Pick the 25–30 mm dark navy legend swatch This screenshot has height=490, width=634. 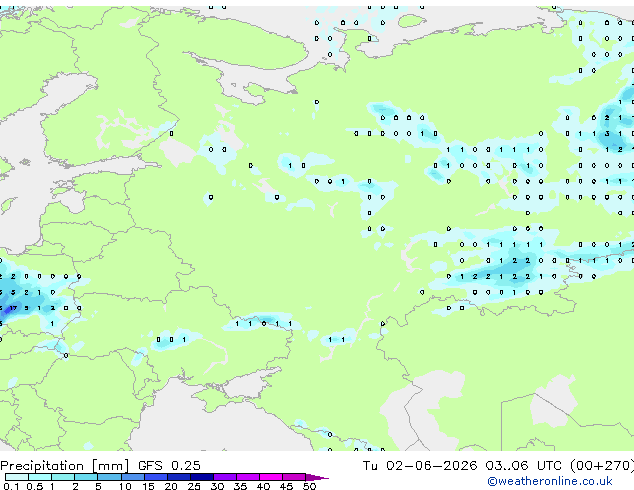pyautogui.click(x=202, y=477)
